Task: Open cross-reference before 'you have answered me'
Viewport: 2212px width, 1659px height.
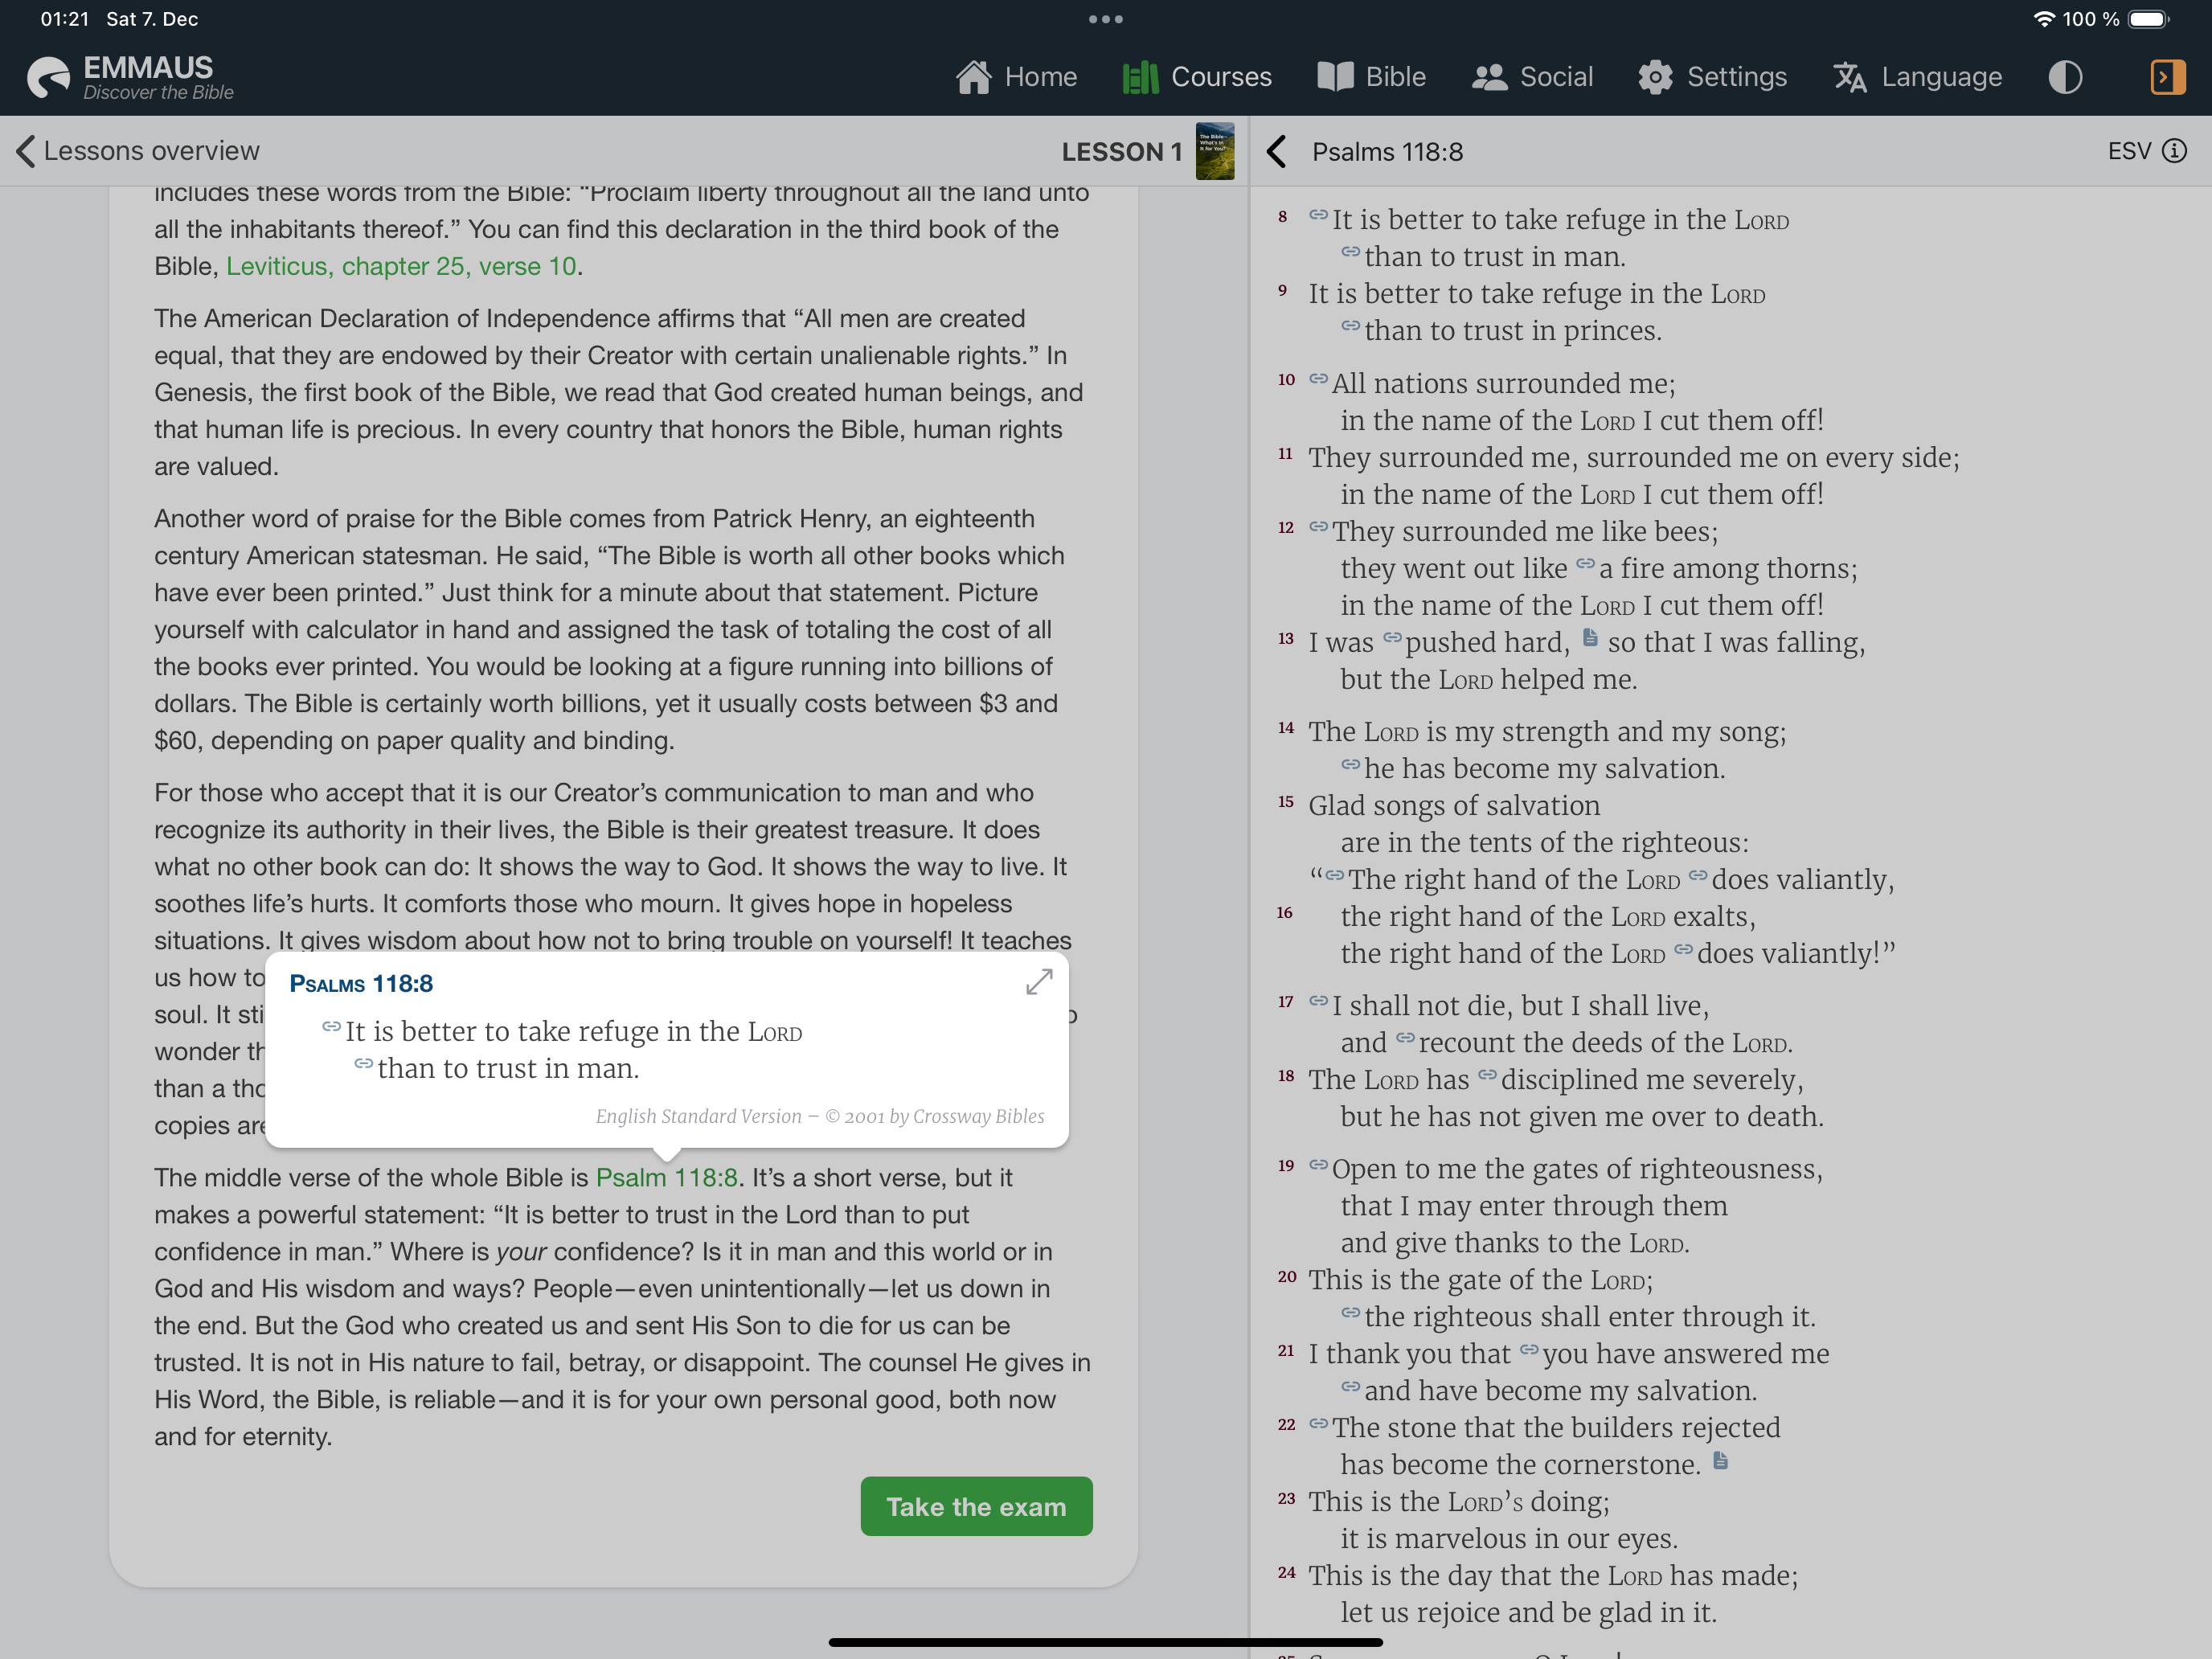Action: click(1529, 1349)
